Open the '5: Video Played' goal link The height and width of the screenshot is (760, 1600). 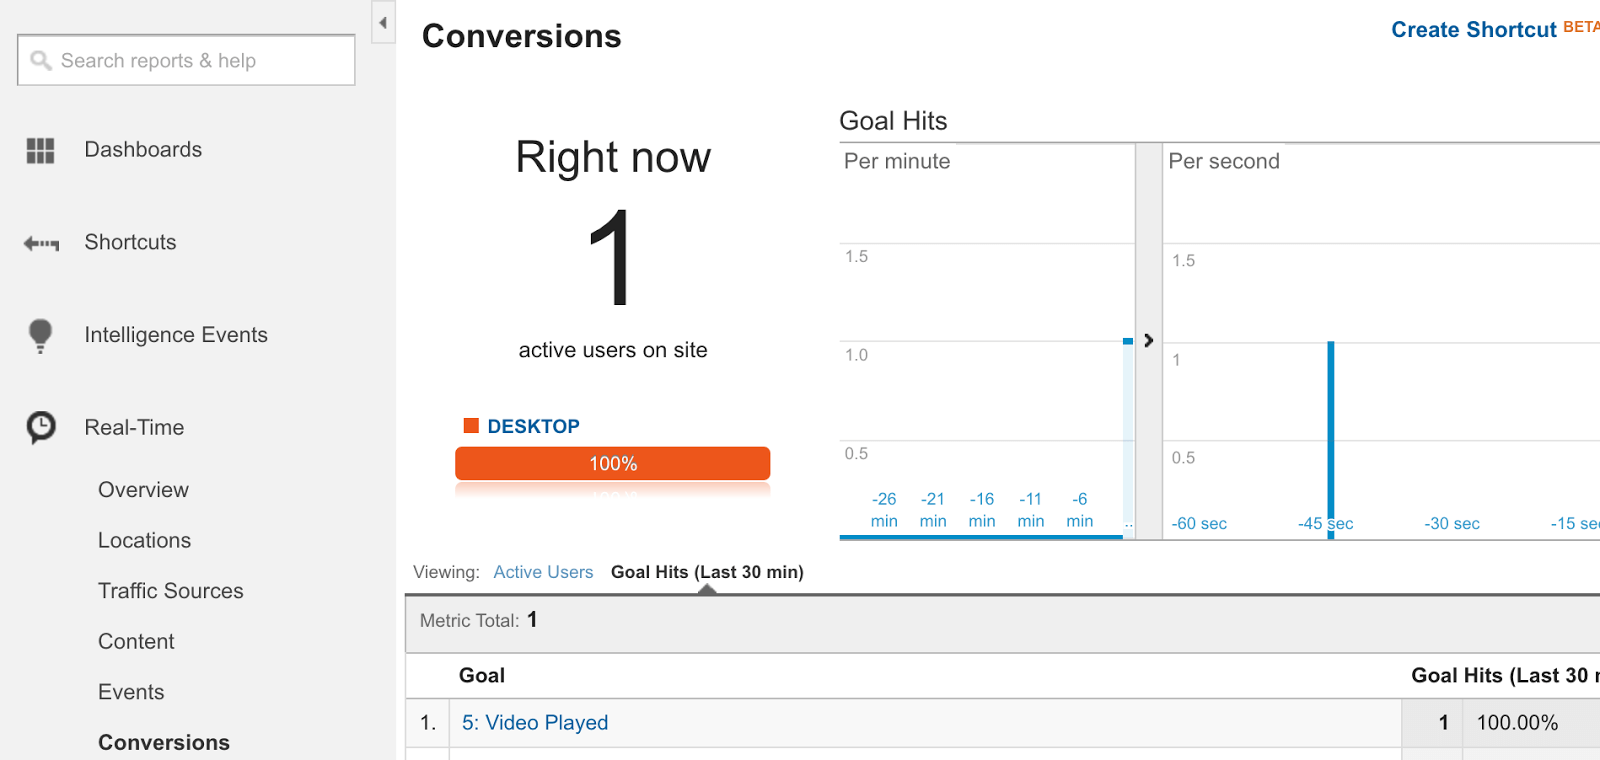535,723
